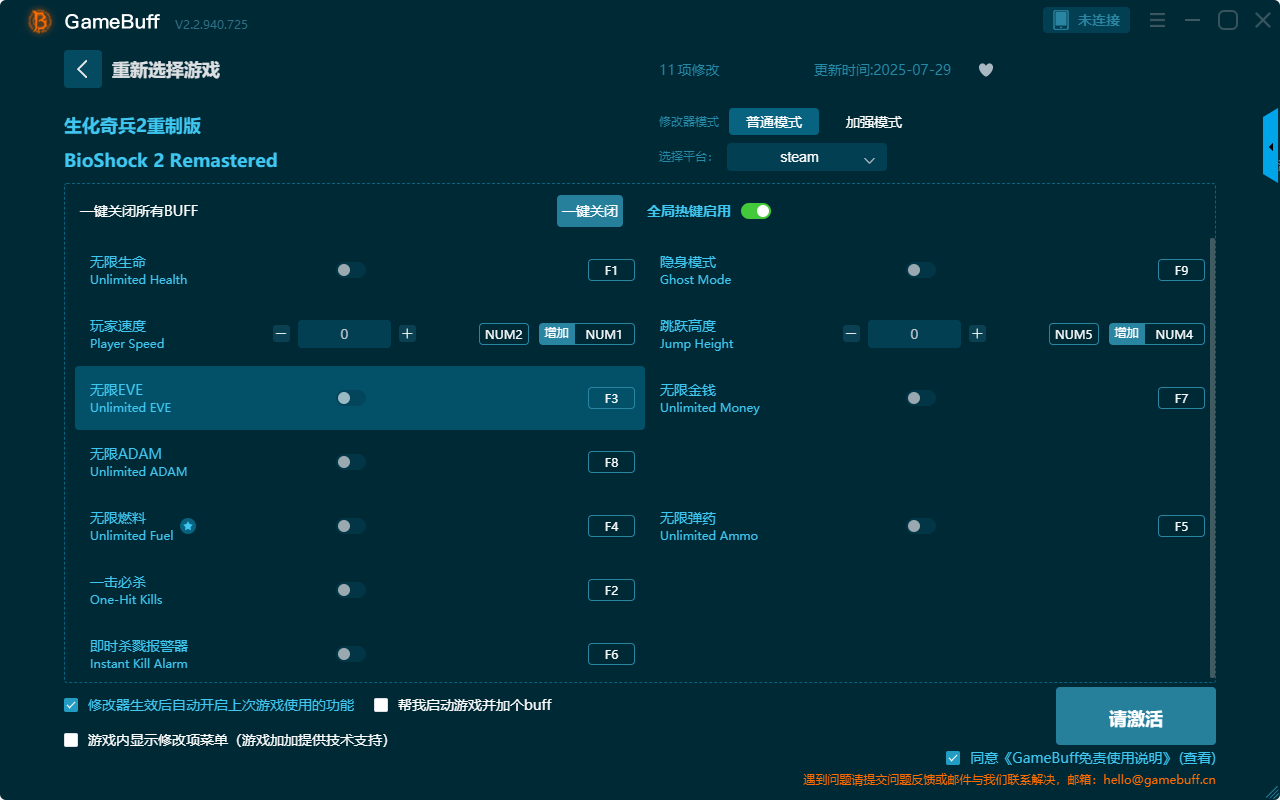Click the F7 hotkey for Unlimited Money

(x=1181, y=398)
